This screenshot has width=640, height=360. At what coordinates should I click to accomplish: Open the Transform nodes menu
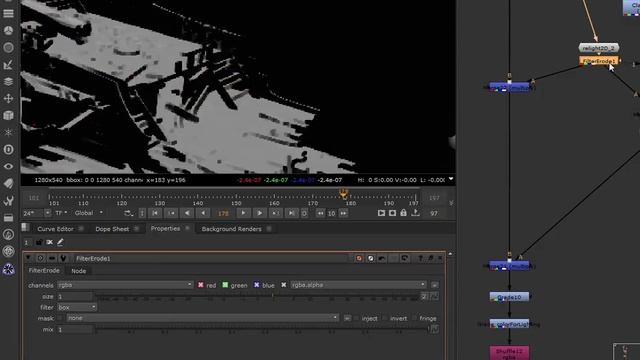click(8, 98)
